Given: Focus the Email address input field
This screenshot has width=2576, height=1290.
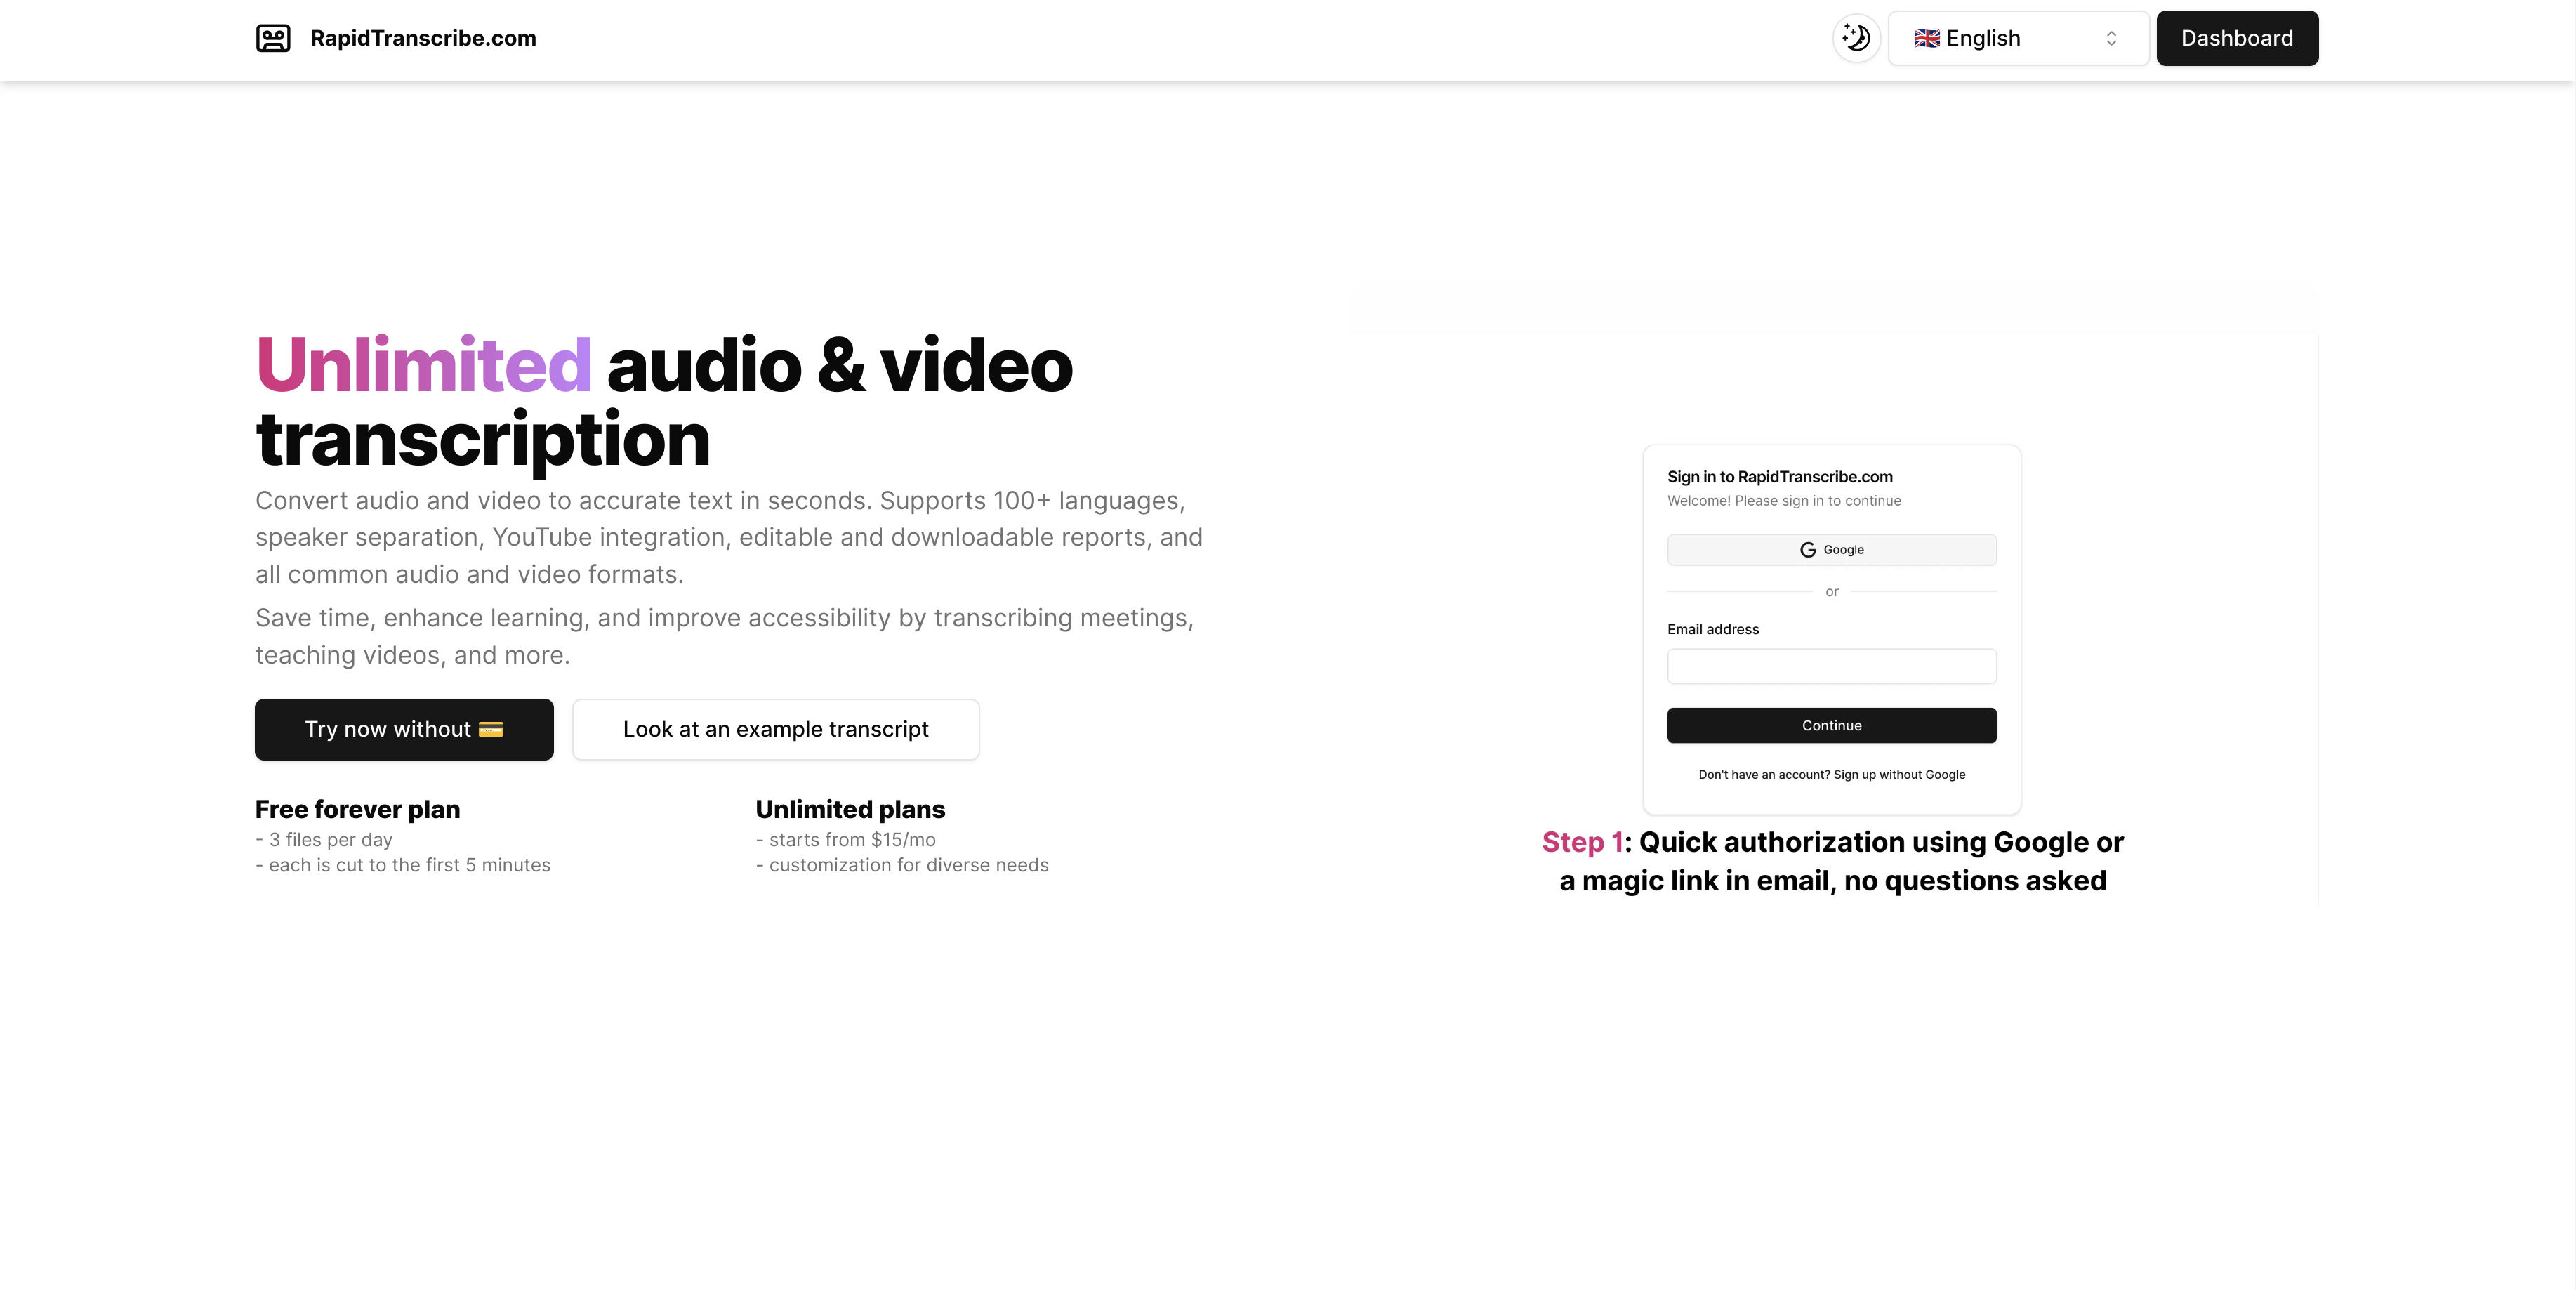Looking at the screenshot, I should [x=1831, y=666].
